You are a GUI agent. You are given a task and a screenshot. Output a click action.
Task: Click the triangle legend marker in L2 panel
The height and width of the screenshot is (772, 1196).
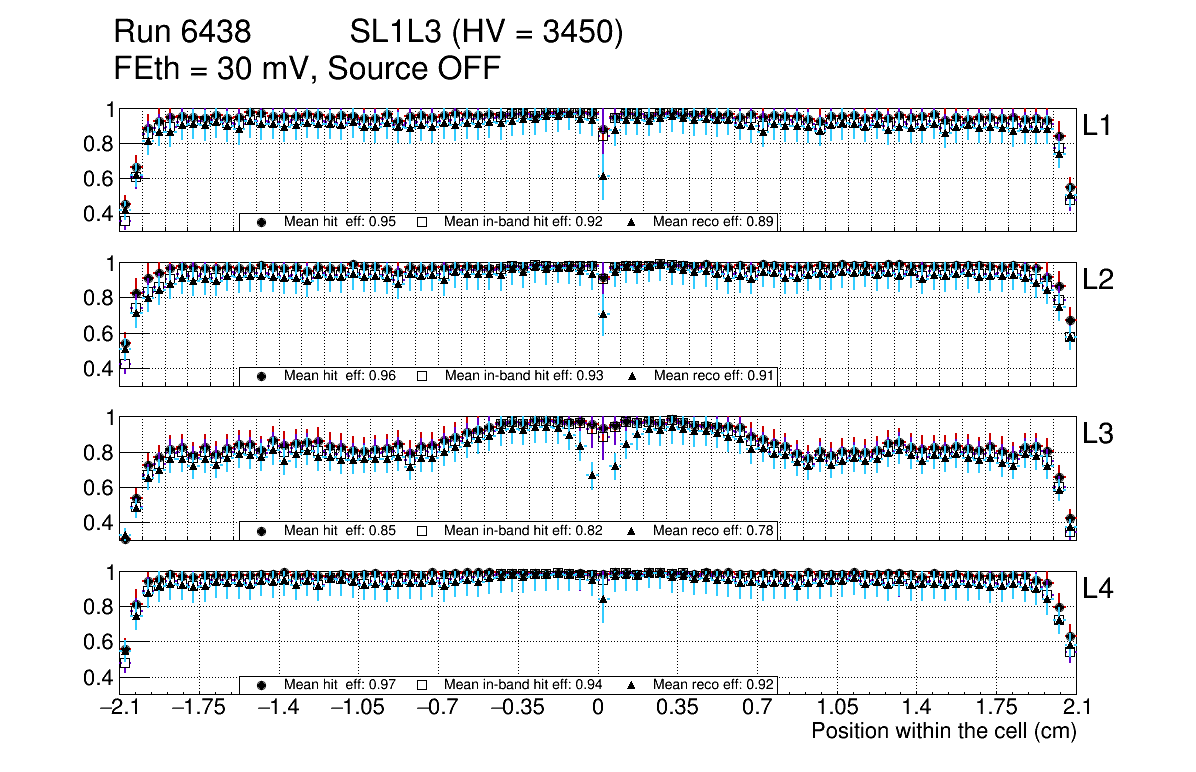tap(632, 376)
